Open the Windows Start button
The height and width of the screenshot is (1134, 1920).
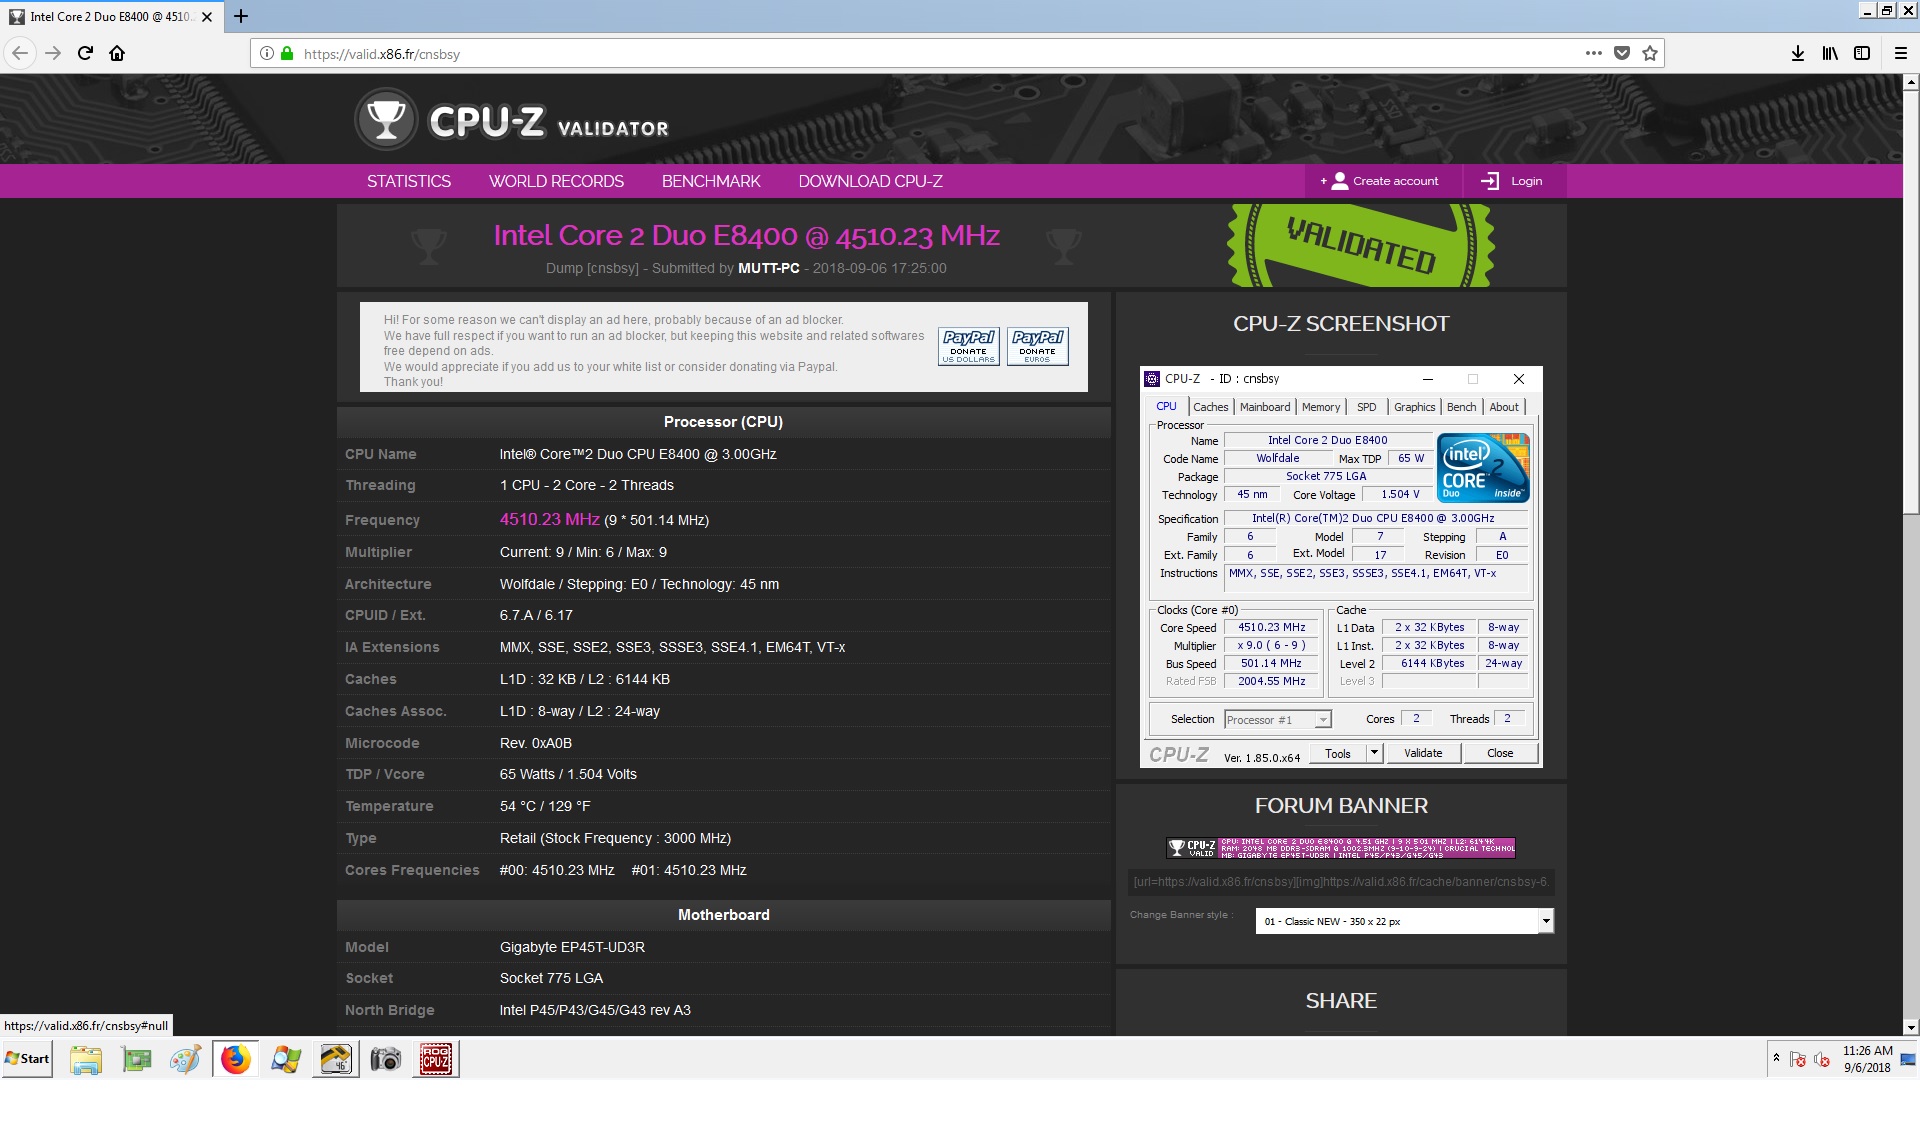(28, 1058)
